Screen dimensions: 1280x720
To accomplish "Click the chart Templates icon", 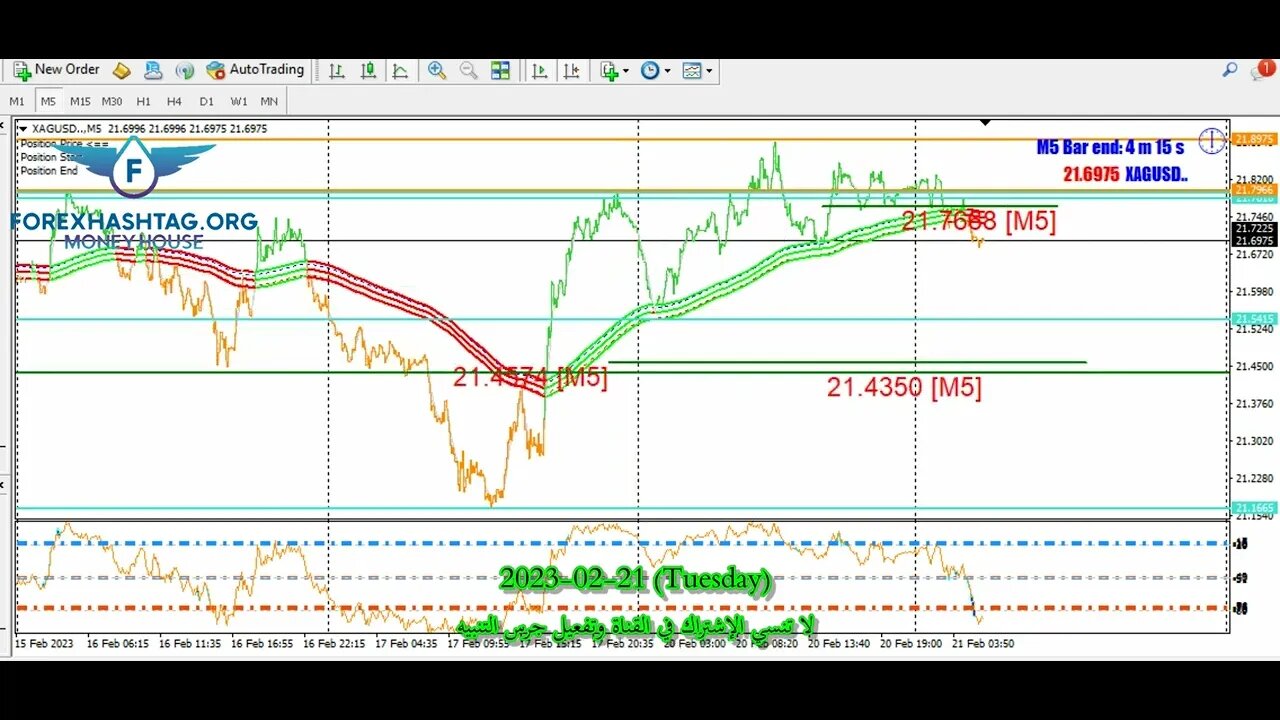I will click(692, 70).
